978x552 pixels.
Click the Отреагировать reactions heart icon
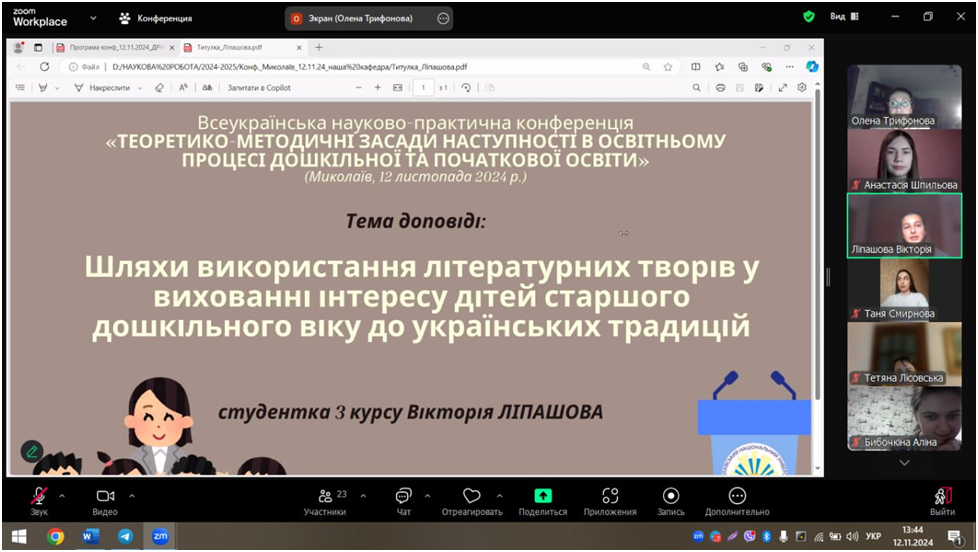tap(472, 497)
